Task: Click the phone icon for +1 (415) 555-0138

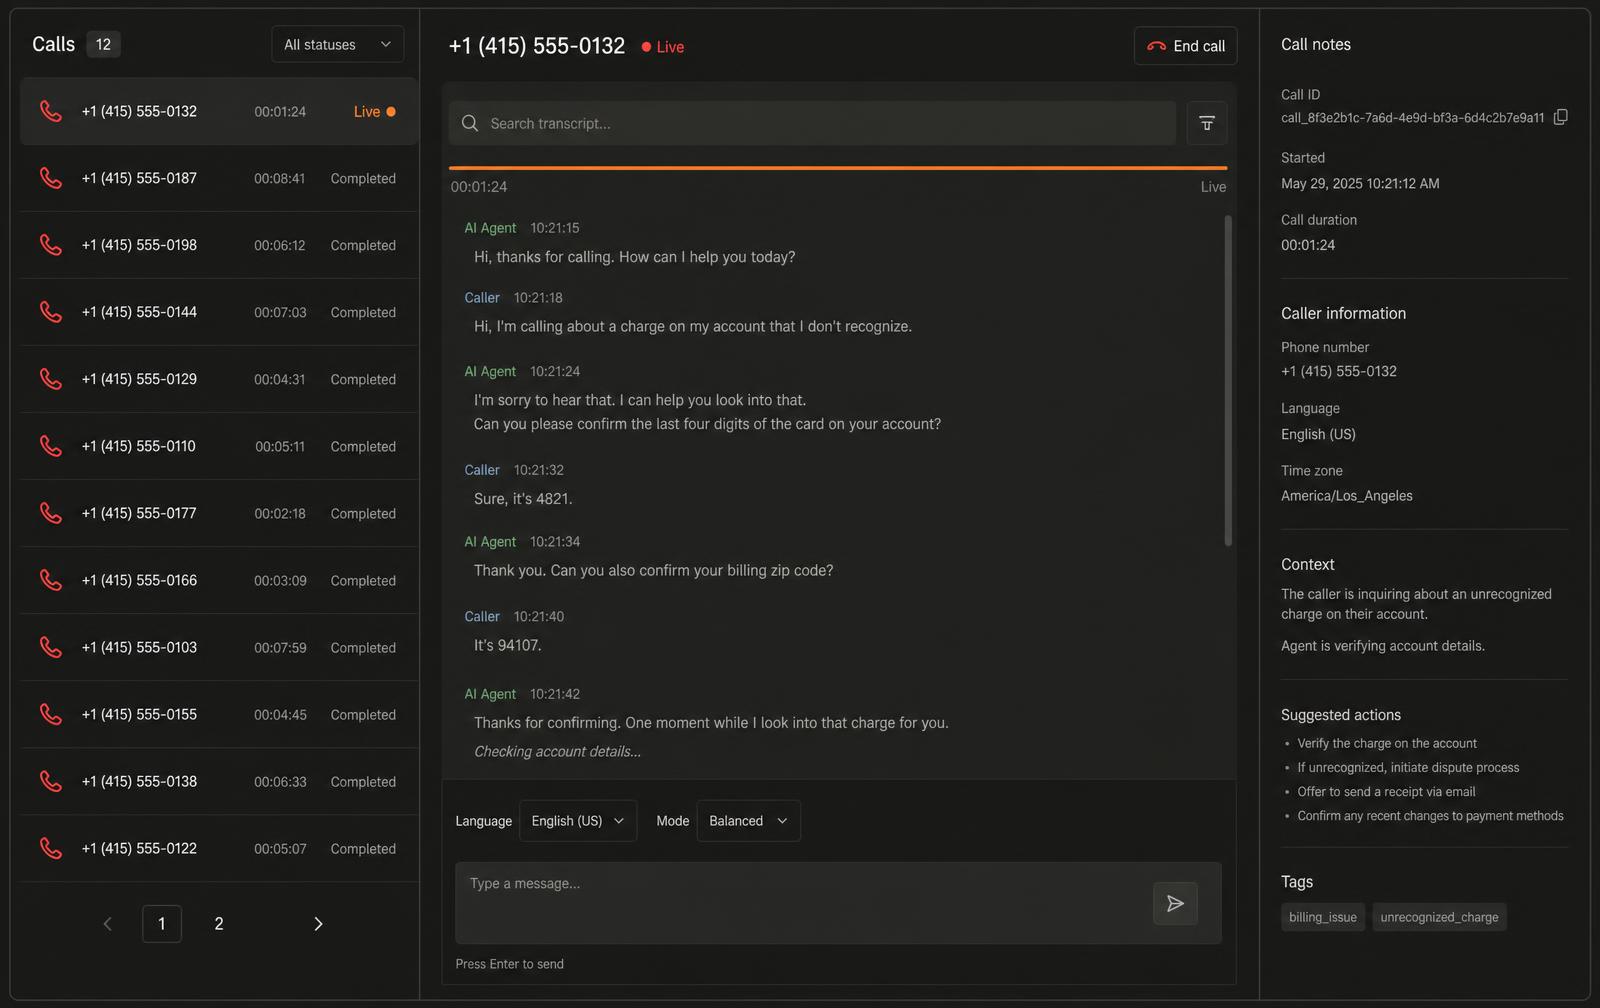Action: pos(50,781)
